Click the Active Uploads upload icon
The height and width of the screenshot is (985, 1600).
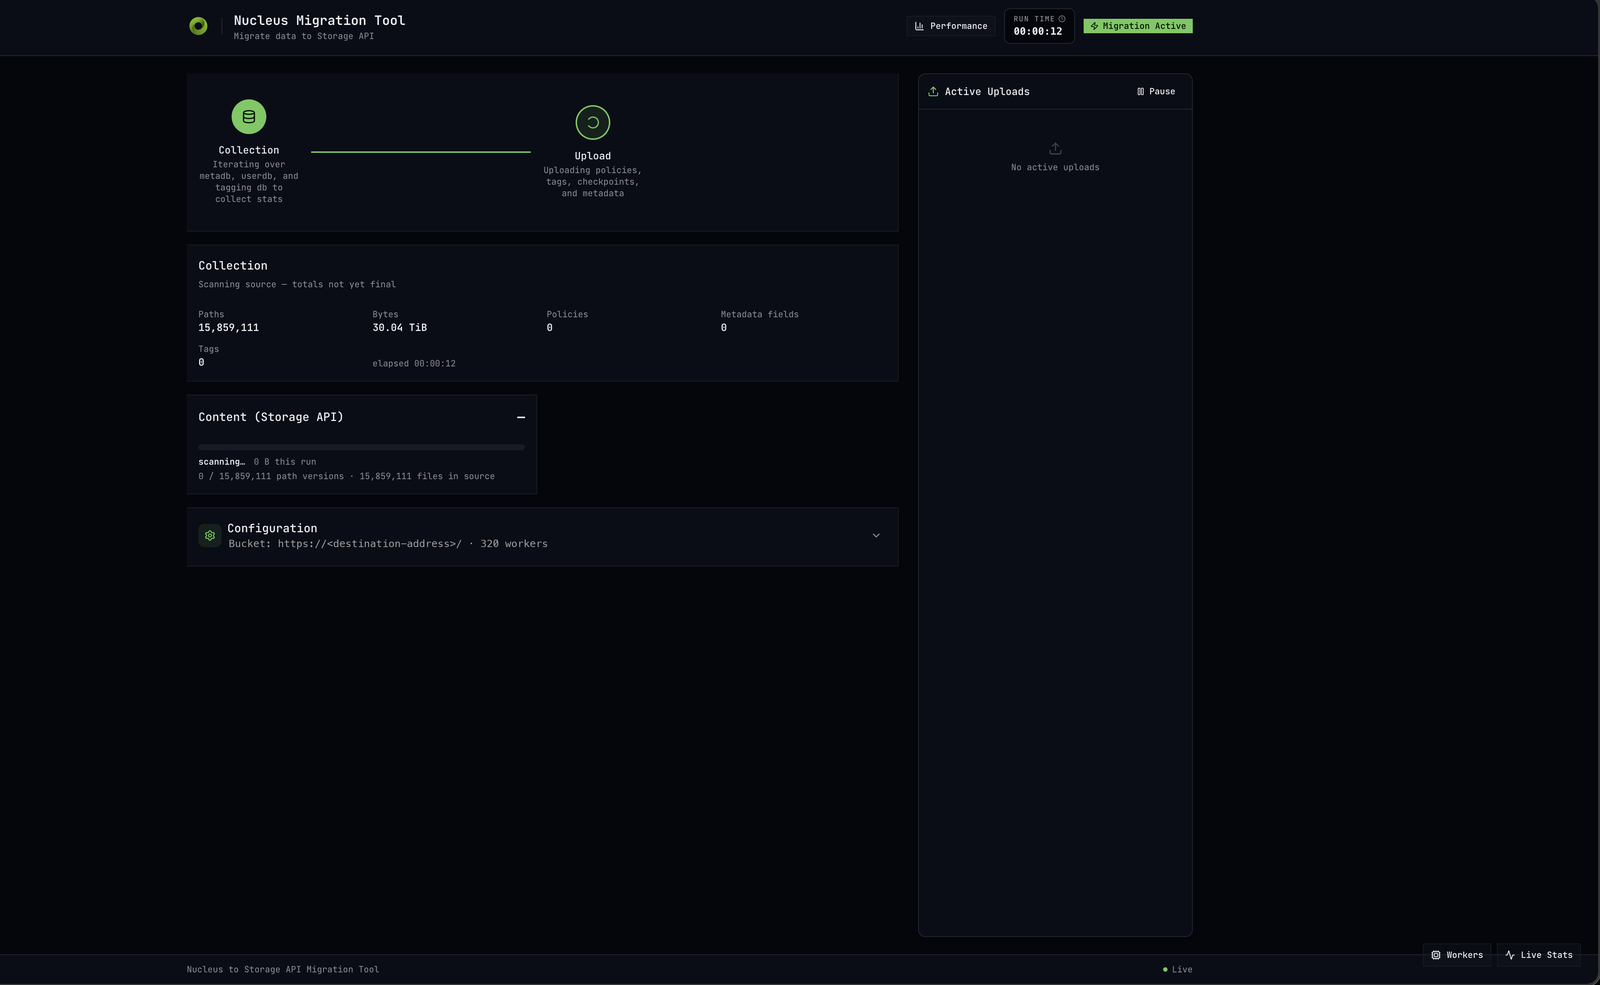point(933,91)
